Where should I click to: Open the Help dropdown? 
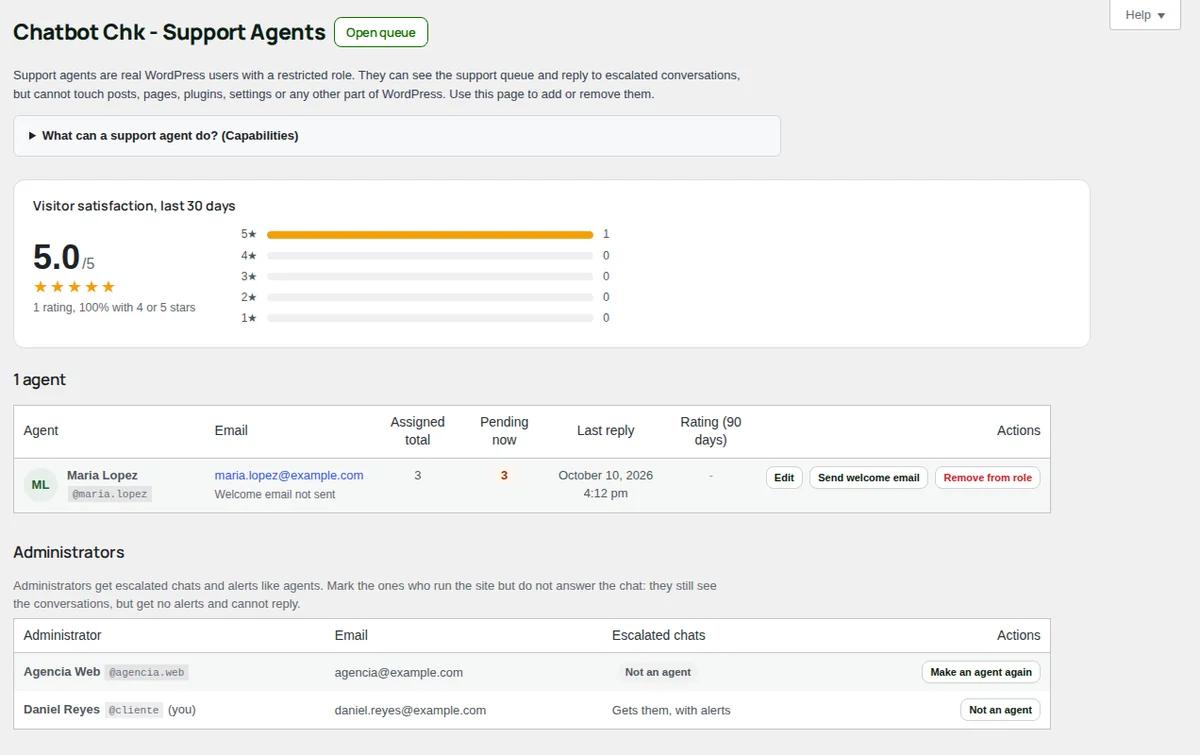1145,15
